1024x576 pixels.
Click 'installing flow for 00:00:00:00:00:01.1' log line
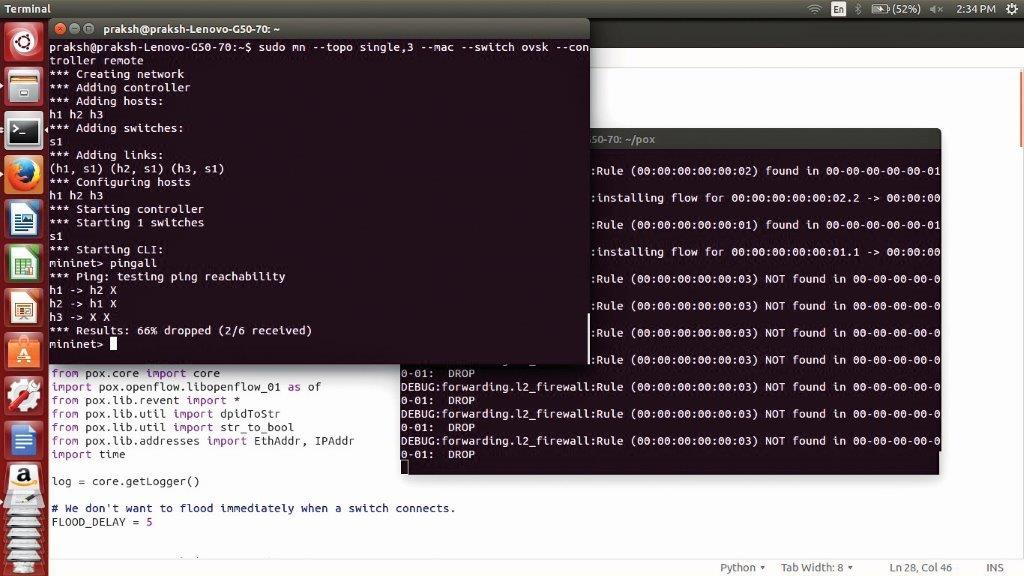point(765,252)
